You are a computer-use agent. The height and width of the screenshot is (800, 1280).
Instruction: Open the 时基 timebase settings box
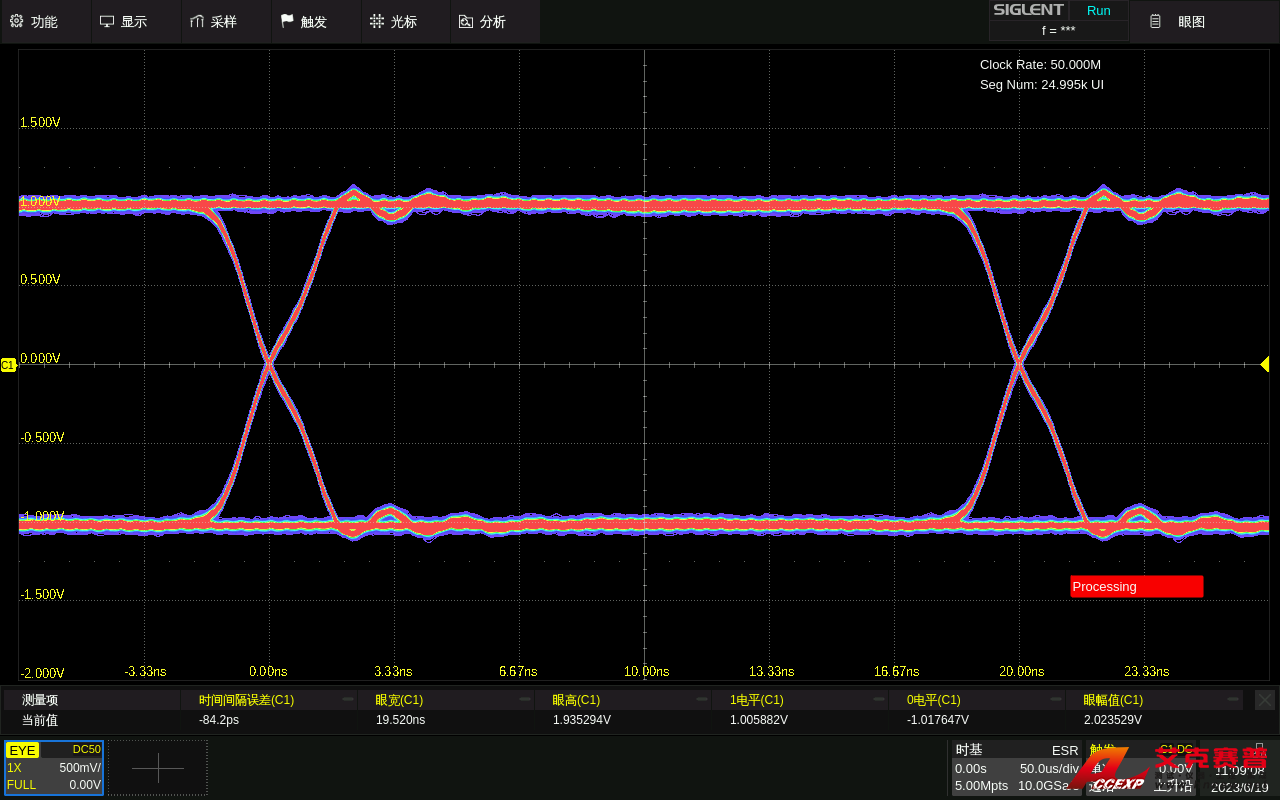1016,768
